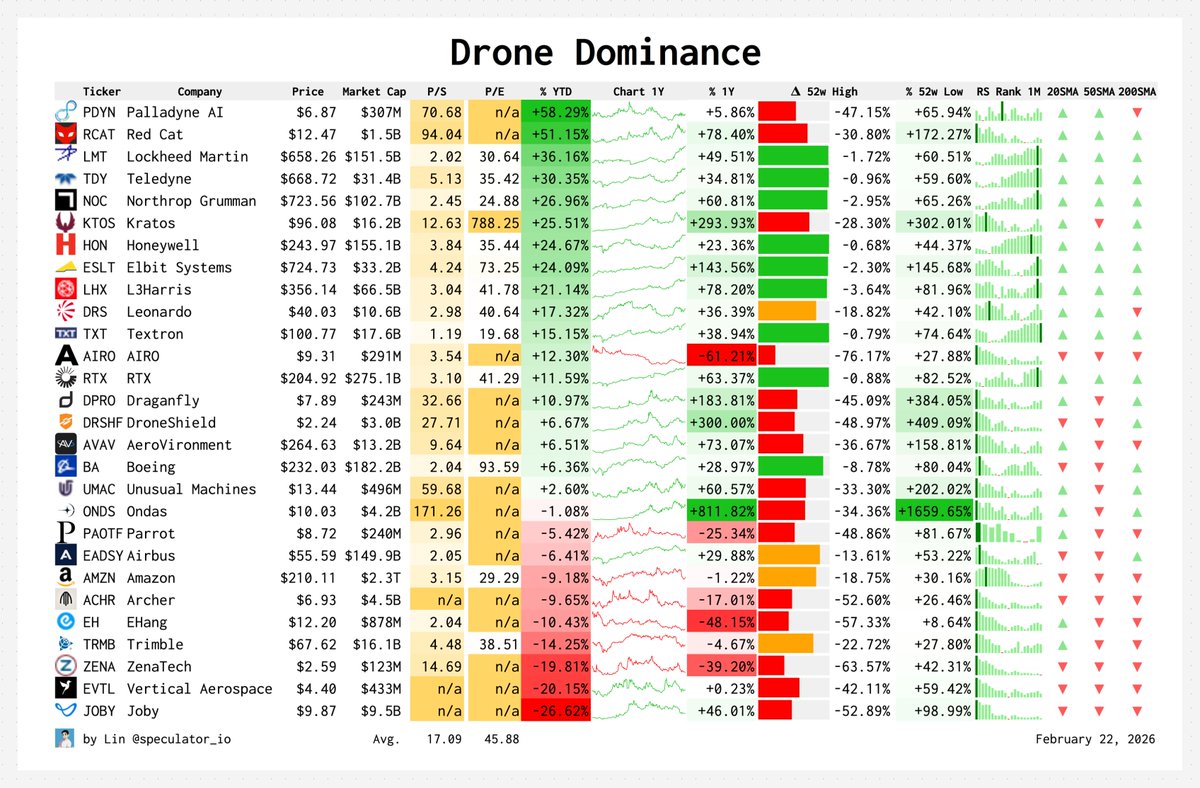Click the AeroVironment logo icon
1200x788 pixels.
pyautogui.click(x=66, y=444)
